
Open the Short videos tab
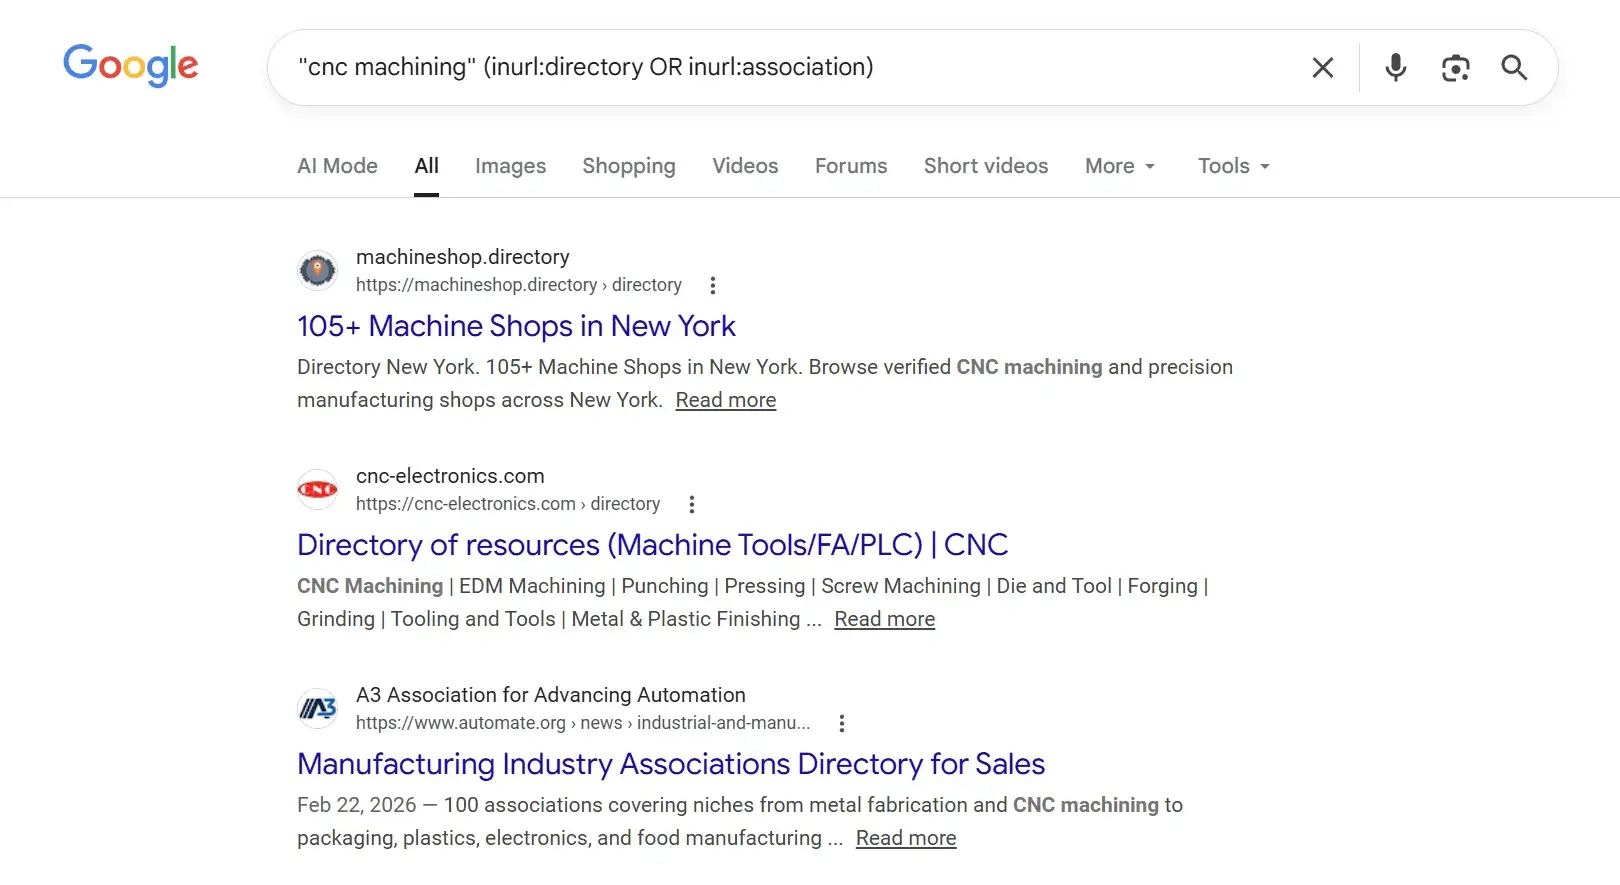pyautogui.click(x=986, y=166)
